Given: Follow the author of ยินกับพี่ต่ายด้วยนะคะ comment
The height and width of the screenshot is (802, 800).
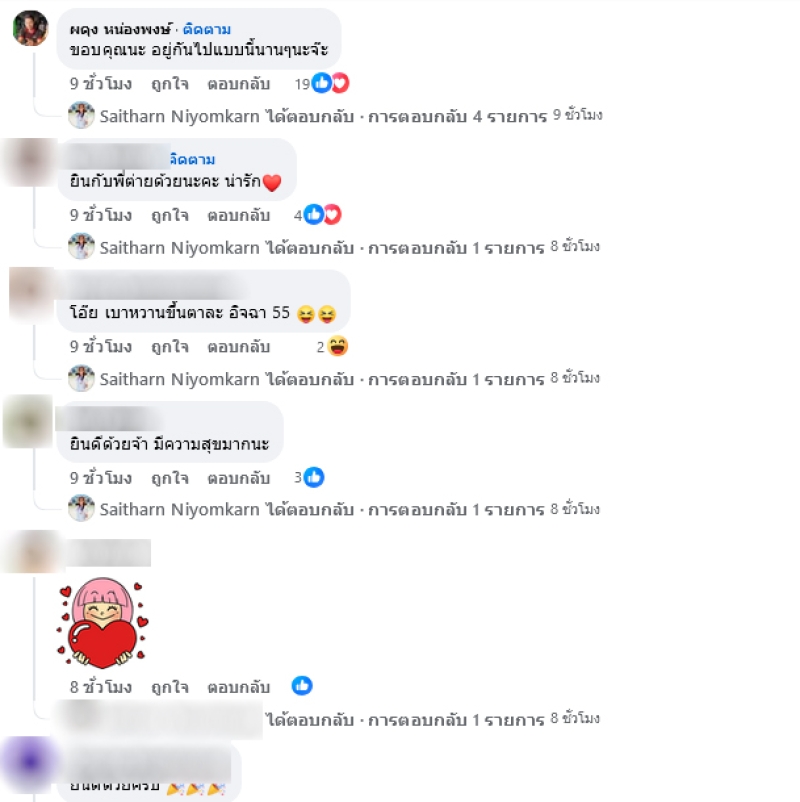Looking at the screenshot, I should (192, 160).
